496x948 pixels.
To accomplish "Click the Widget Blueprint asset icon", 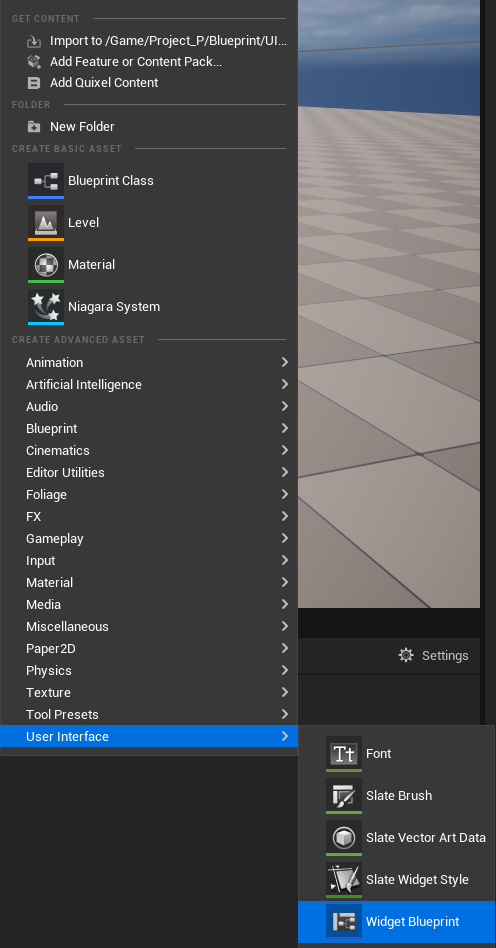I will [x=344, y=921].
